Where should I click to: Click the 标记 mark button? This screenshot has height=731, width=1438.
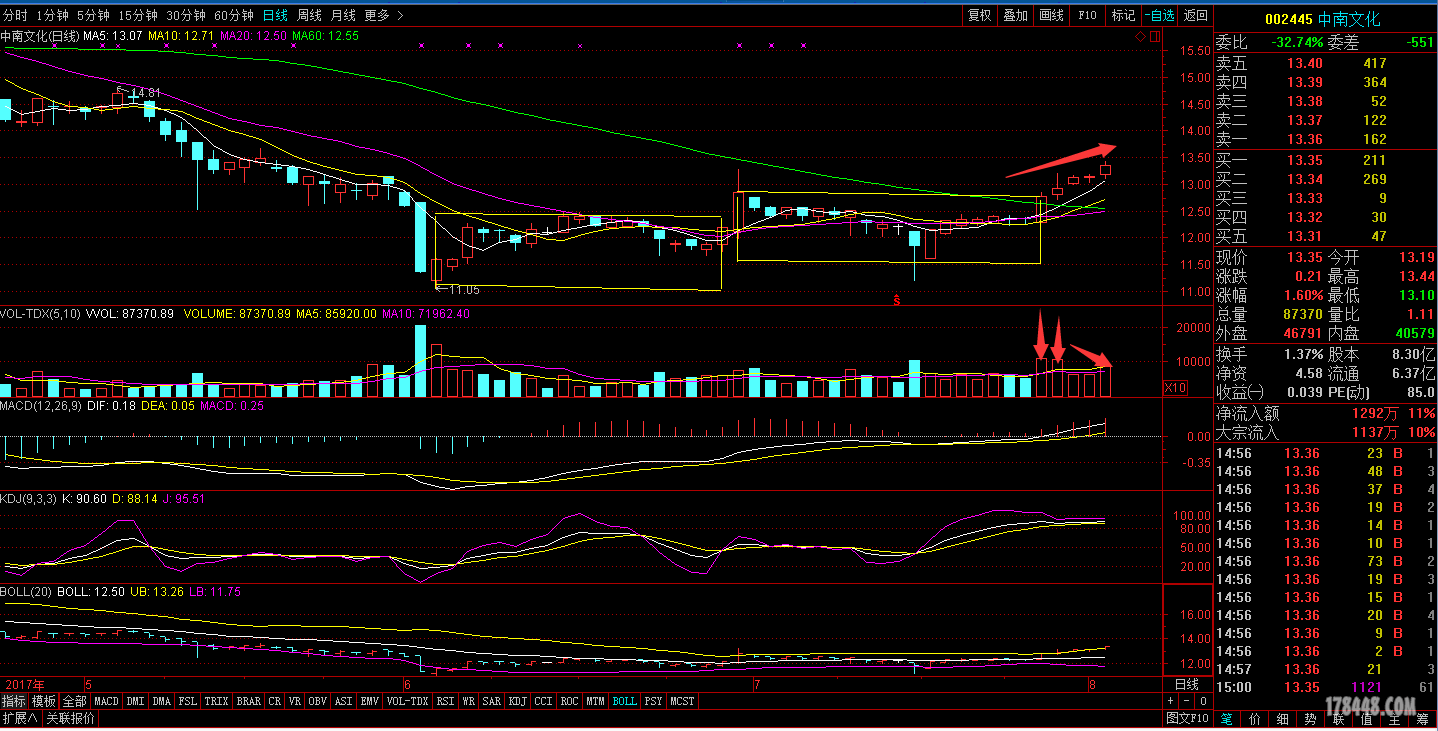pos(1123,15)
